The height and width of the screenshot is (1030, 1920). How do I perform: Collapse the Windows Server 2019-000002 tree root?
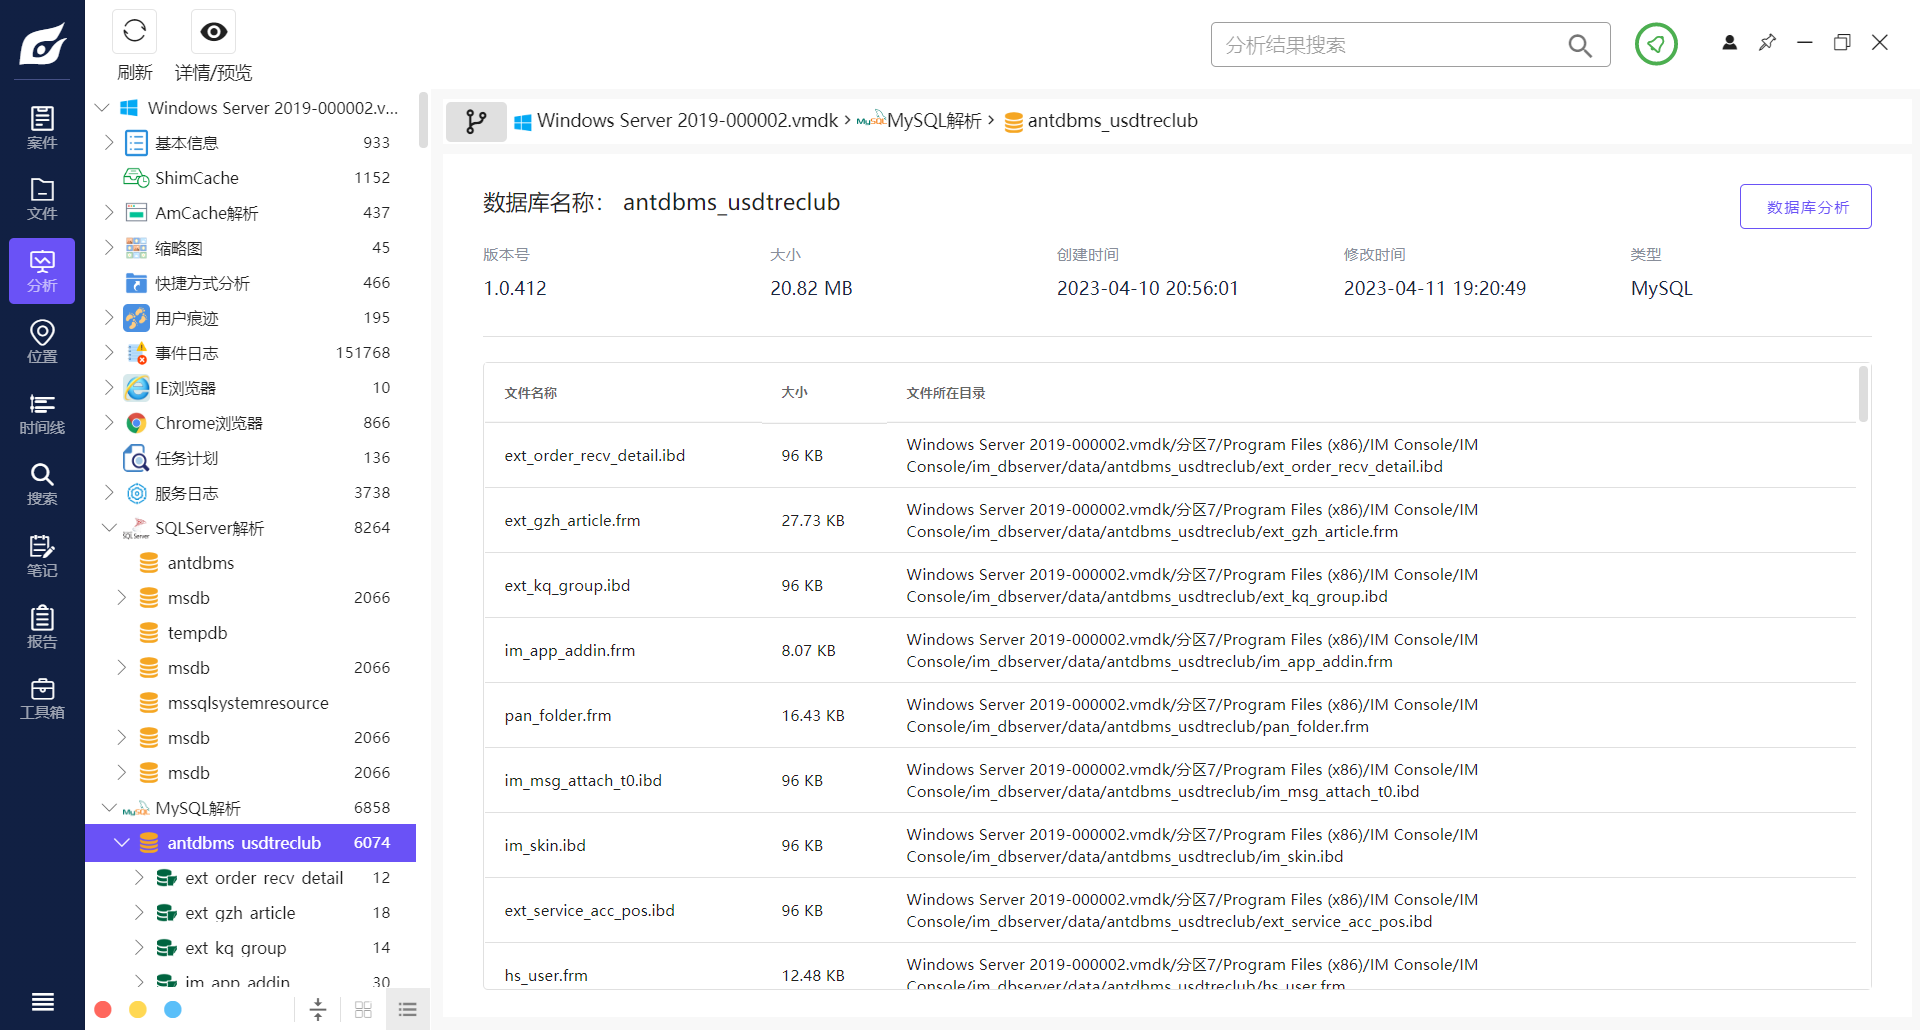click(x=102, y=108)
